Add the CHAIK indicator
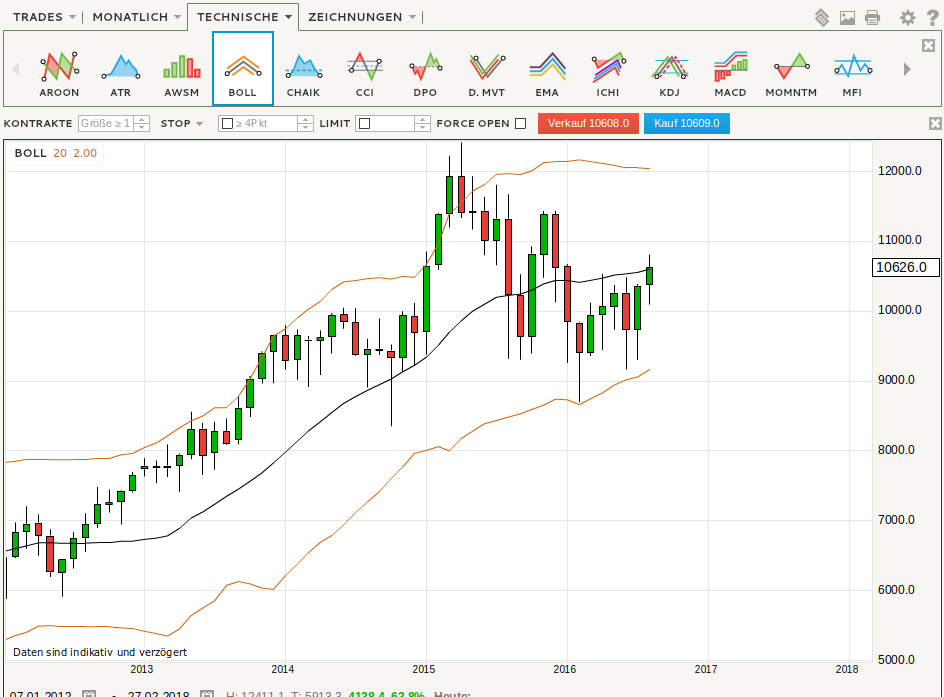Image resolution: width=944 pixels, height=697 pixels. (303, 75)
